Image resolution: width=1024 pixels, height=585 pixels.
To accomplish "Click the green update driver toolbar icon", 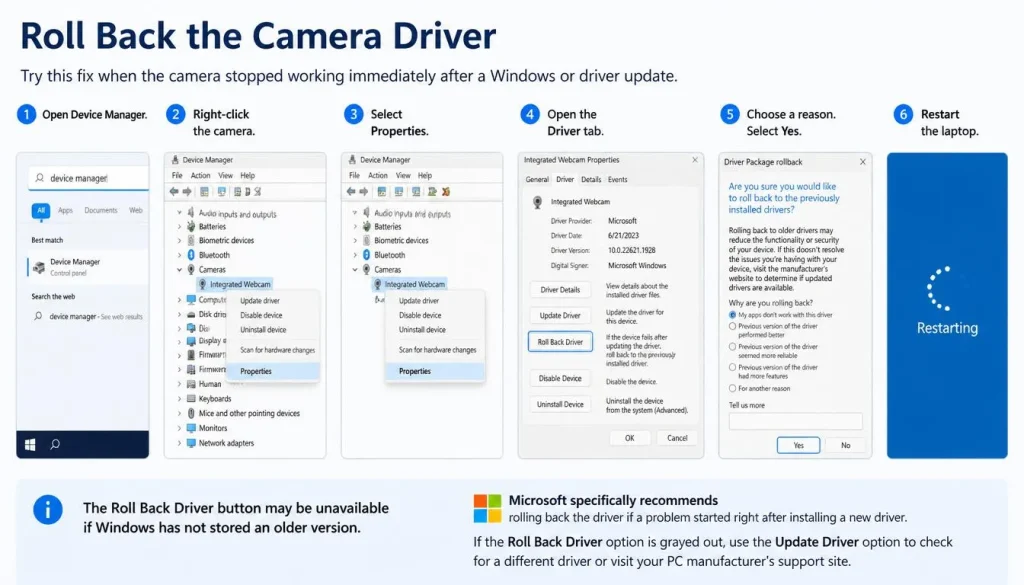I will 432,192.
